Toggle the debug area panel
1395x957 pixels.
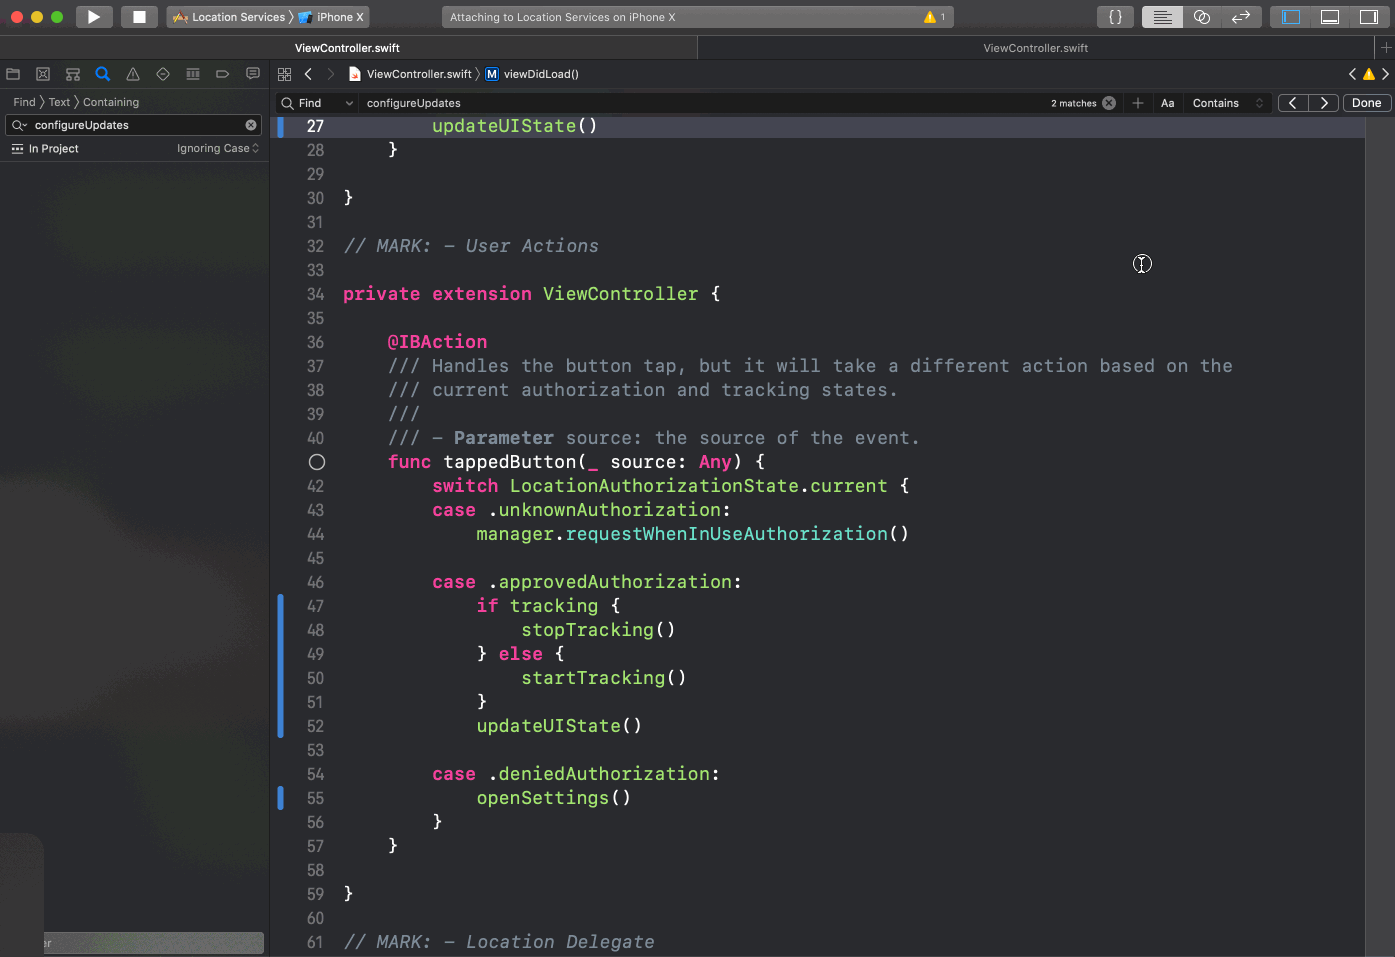[1330, 17]
